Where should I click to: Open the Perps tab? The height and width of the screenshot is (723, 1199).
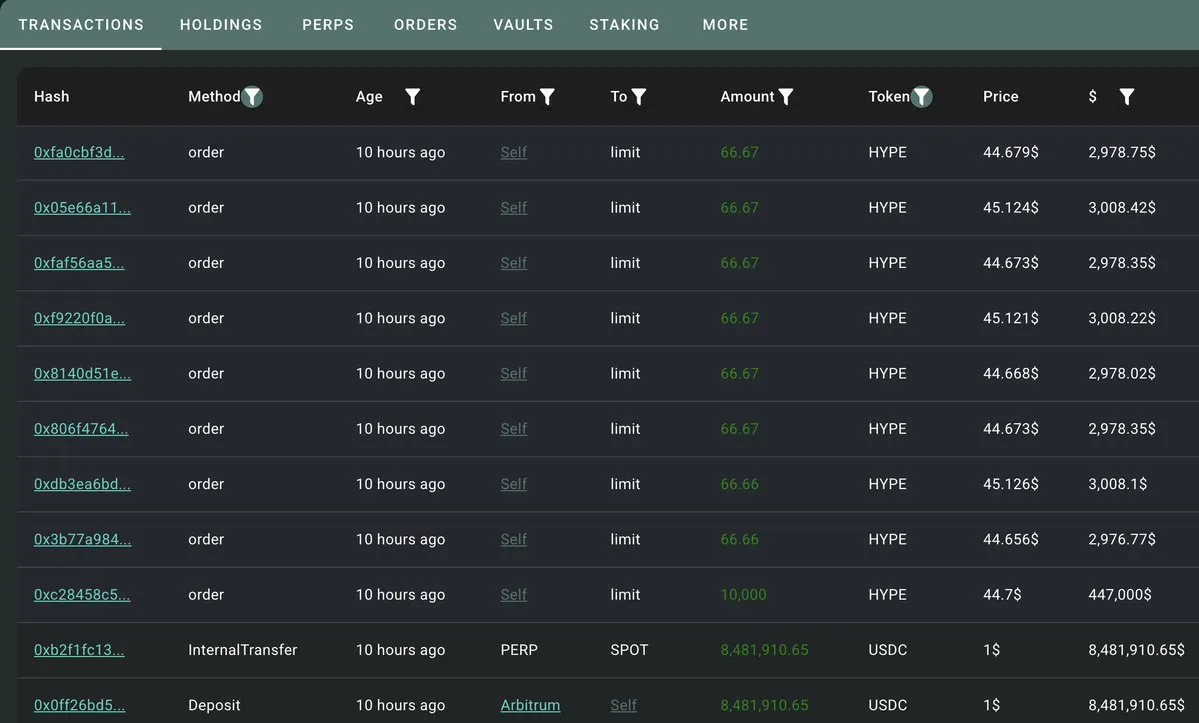coord(328,24)
